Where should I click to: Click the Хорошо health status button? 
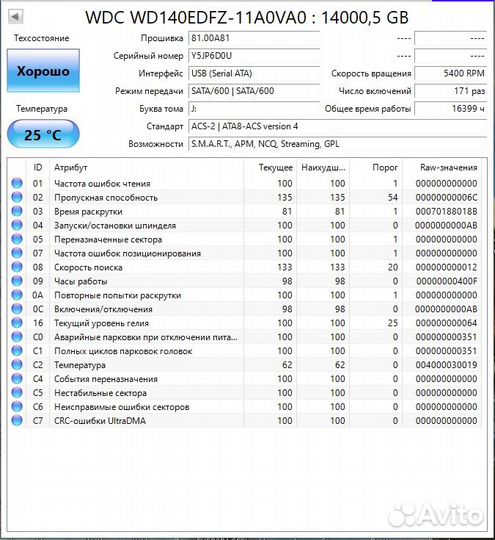[43, 71]
